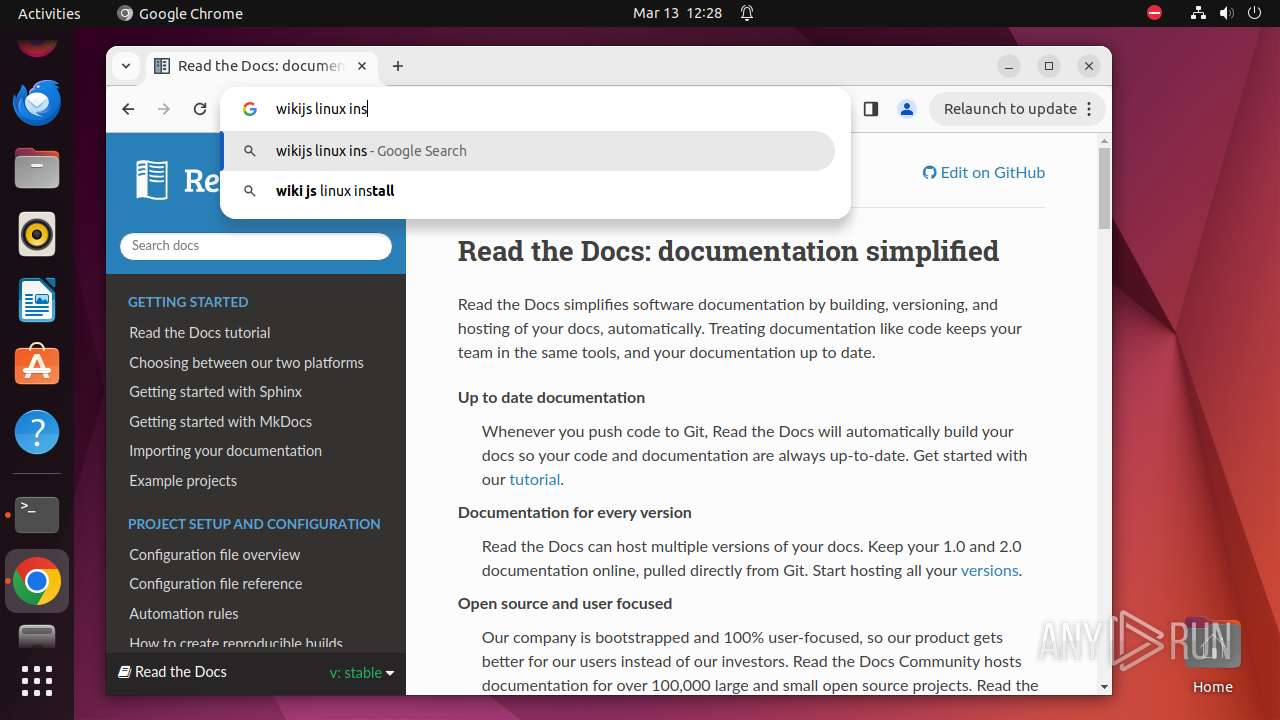Click Relaunch to update button
The image size is (1280, 720).
tap(1010, 109)
